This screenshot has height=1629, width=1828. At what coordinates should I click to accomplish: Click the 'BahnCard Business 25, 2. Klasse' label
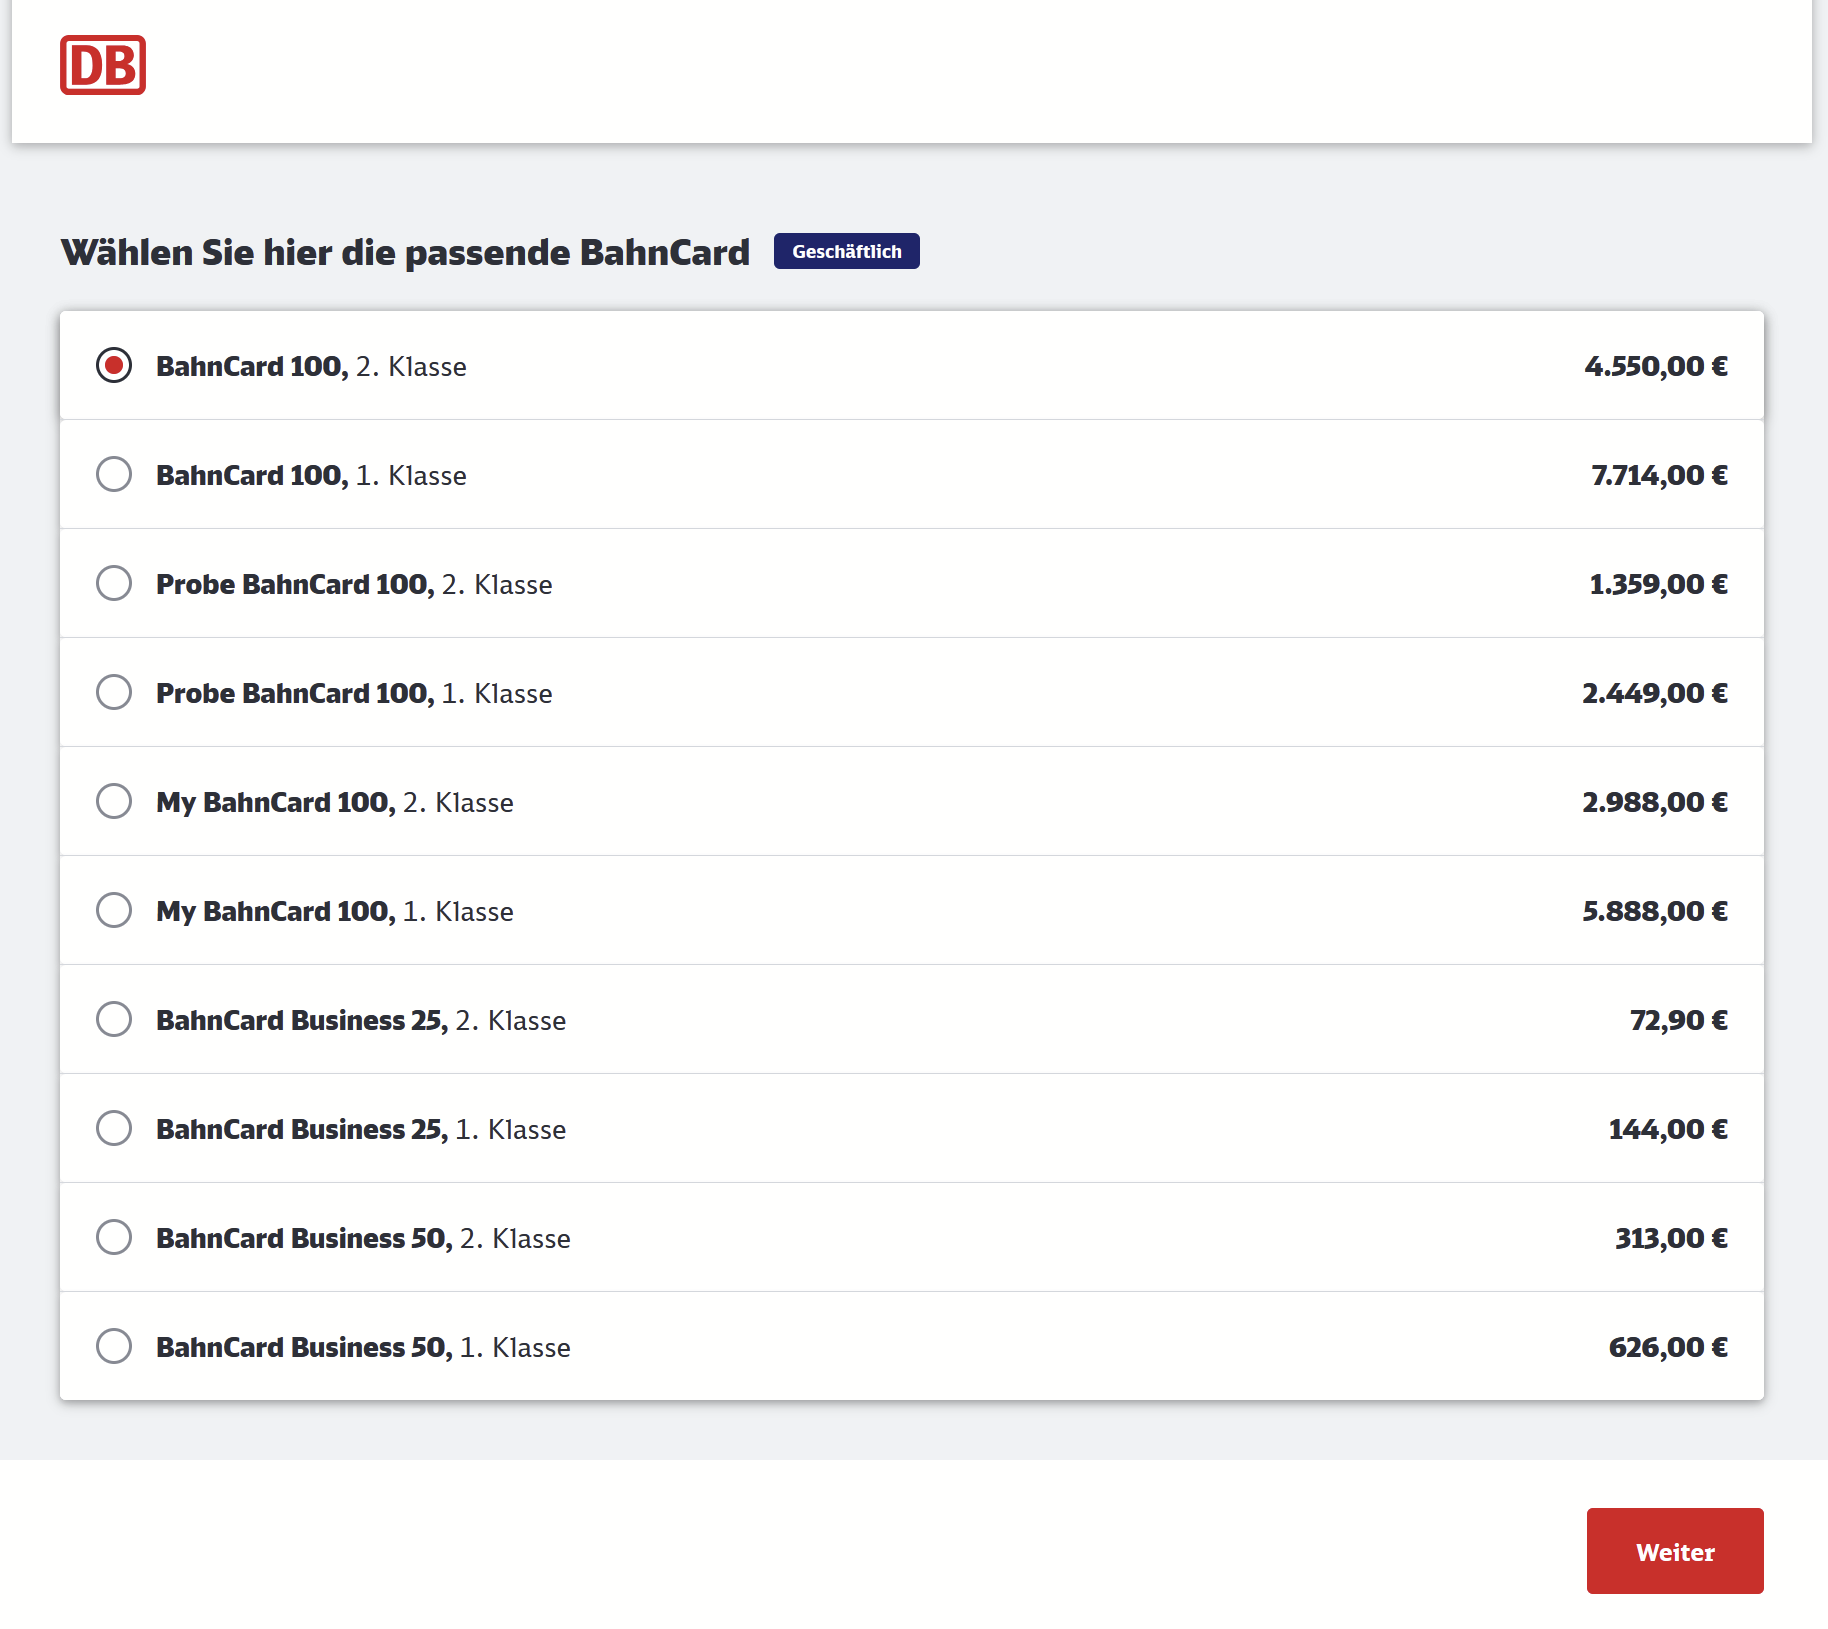pyautogui.click(x=361, y=1020)
